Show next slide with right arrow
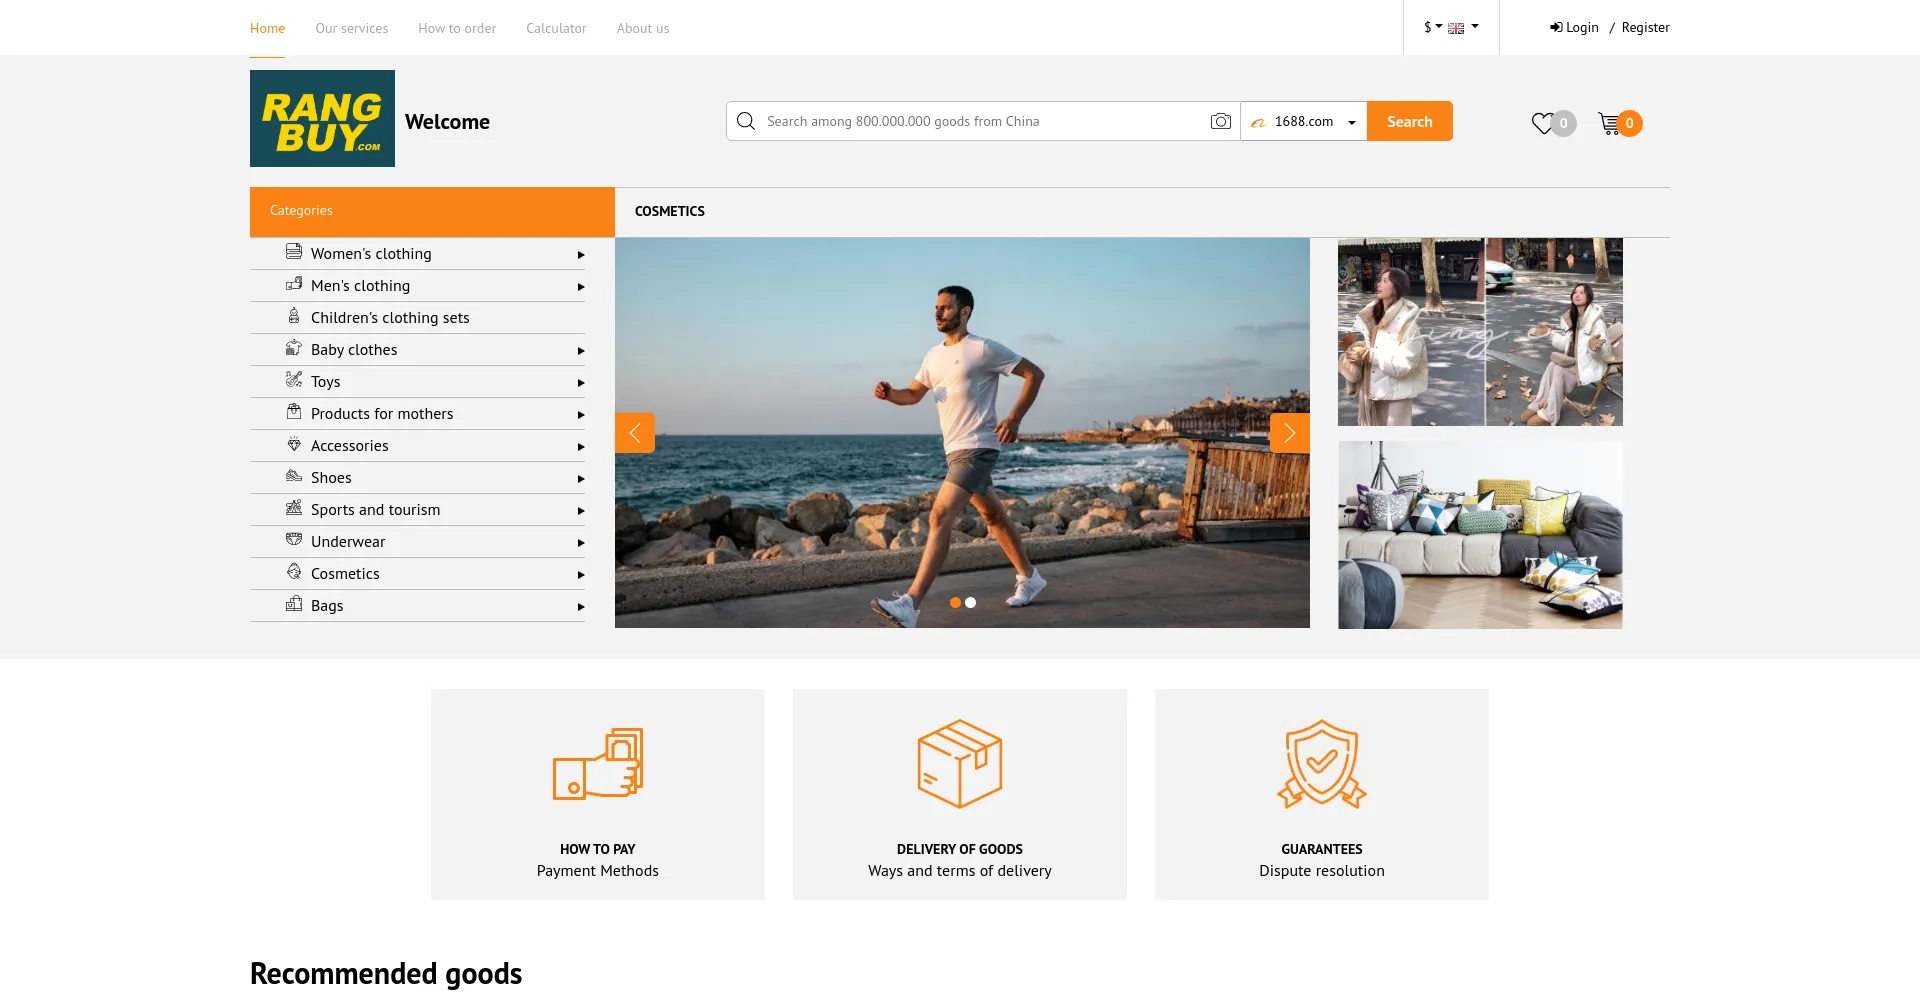1920x993 pixels. click(1290, 433)
